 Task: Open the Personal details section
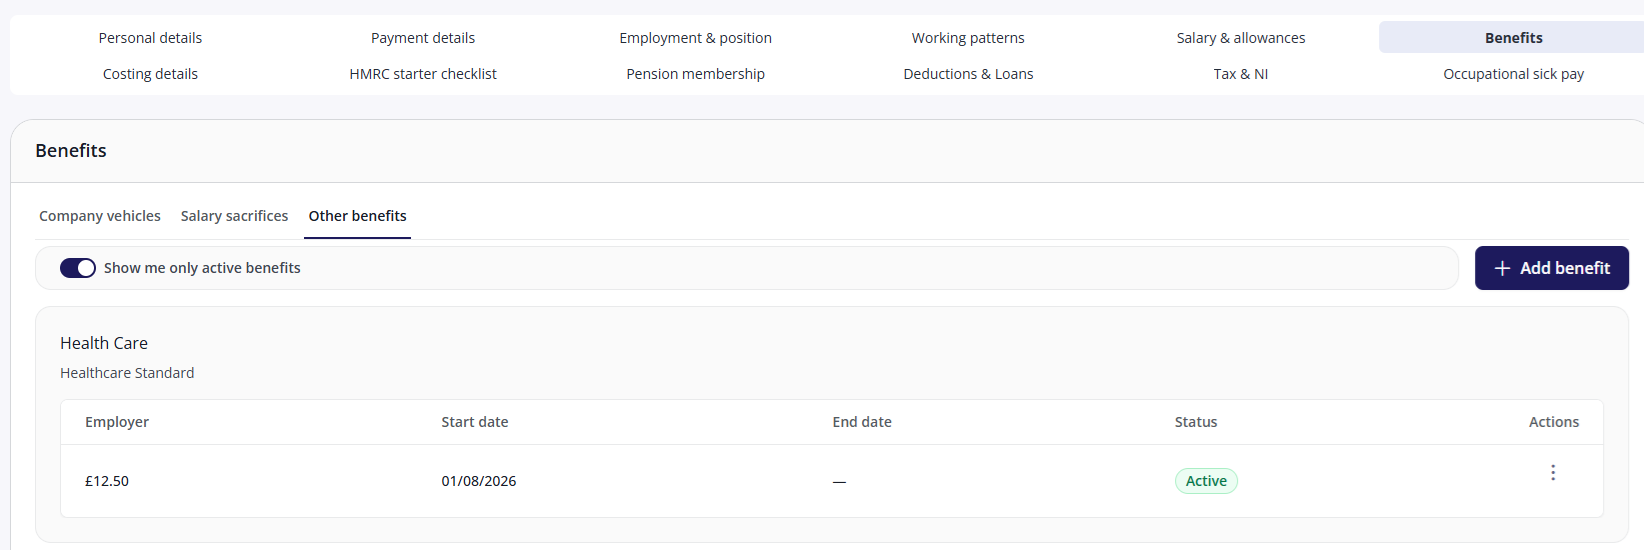point(150,38)
